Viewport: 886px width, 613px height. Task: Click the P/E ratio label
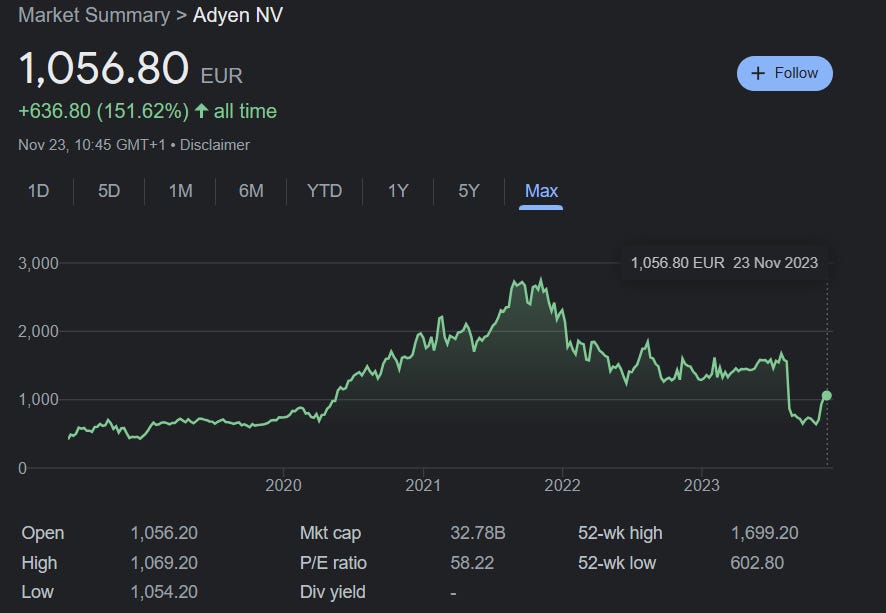pyautogui.click(x=333, y=563)
